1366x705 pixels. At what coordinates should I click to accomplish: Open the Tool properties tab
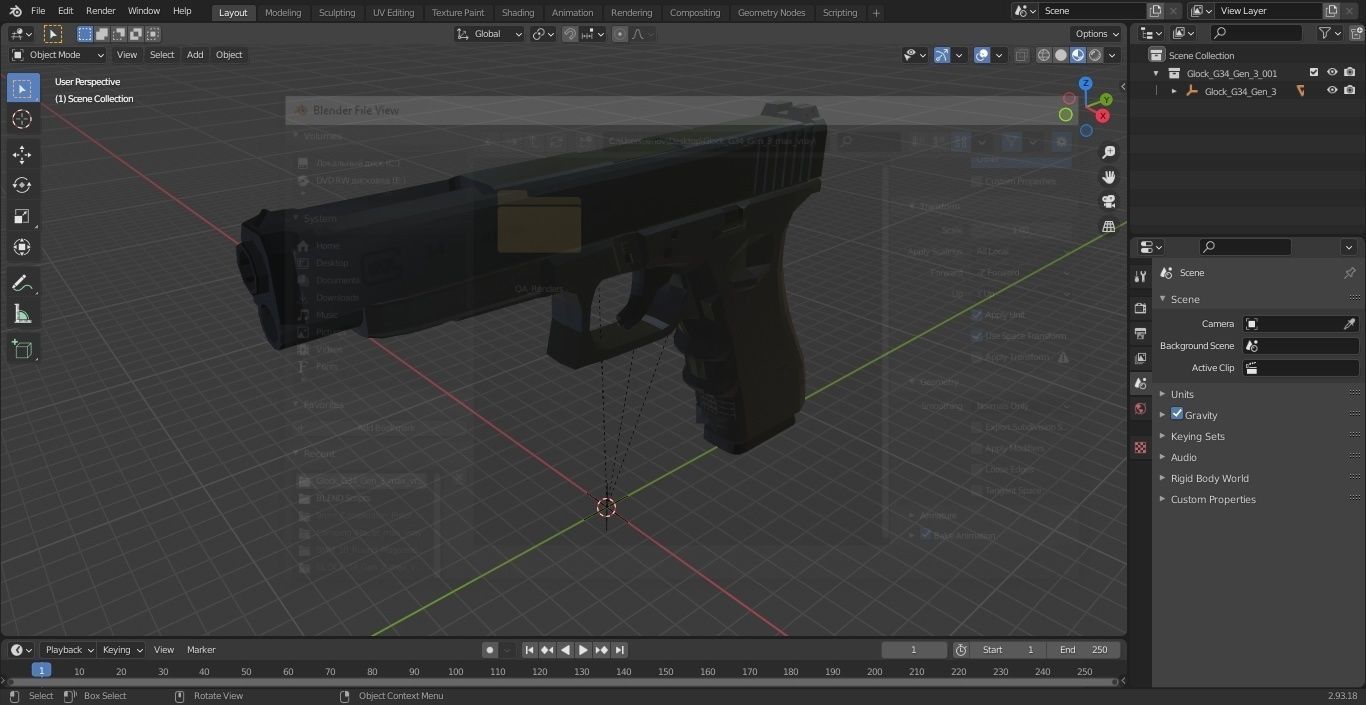click(1140, 276)
